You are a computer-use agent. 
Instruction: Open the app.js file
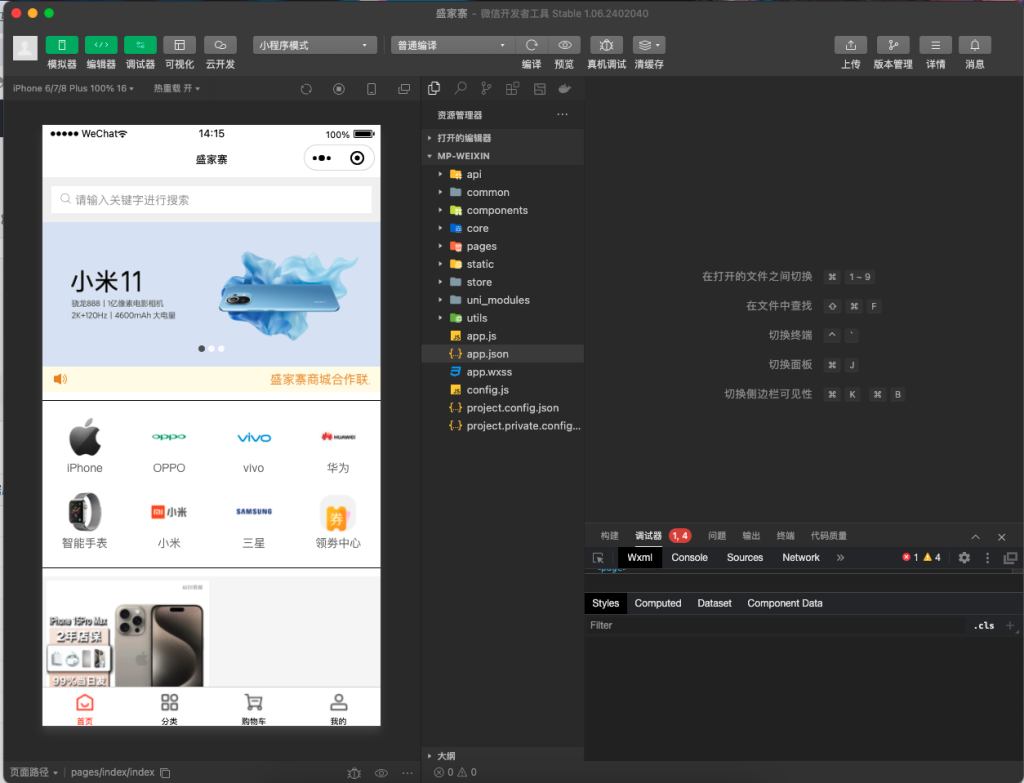(x=503, y=336)
